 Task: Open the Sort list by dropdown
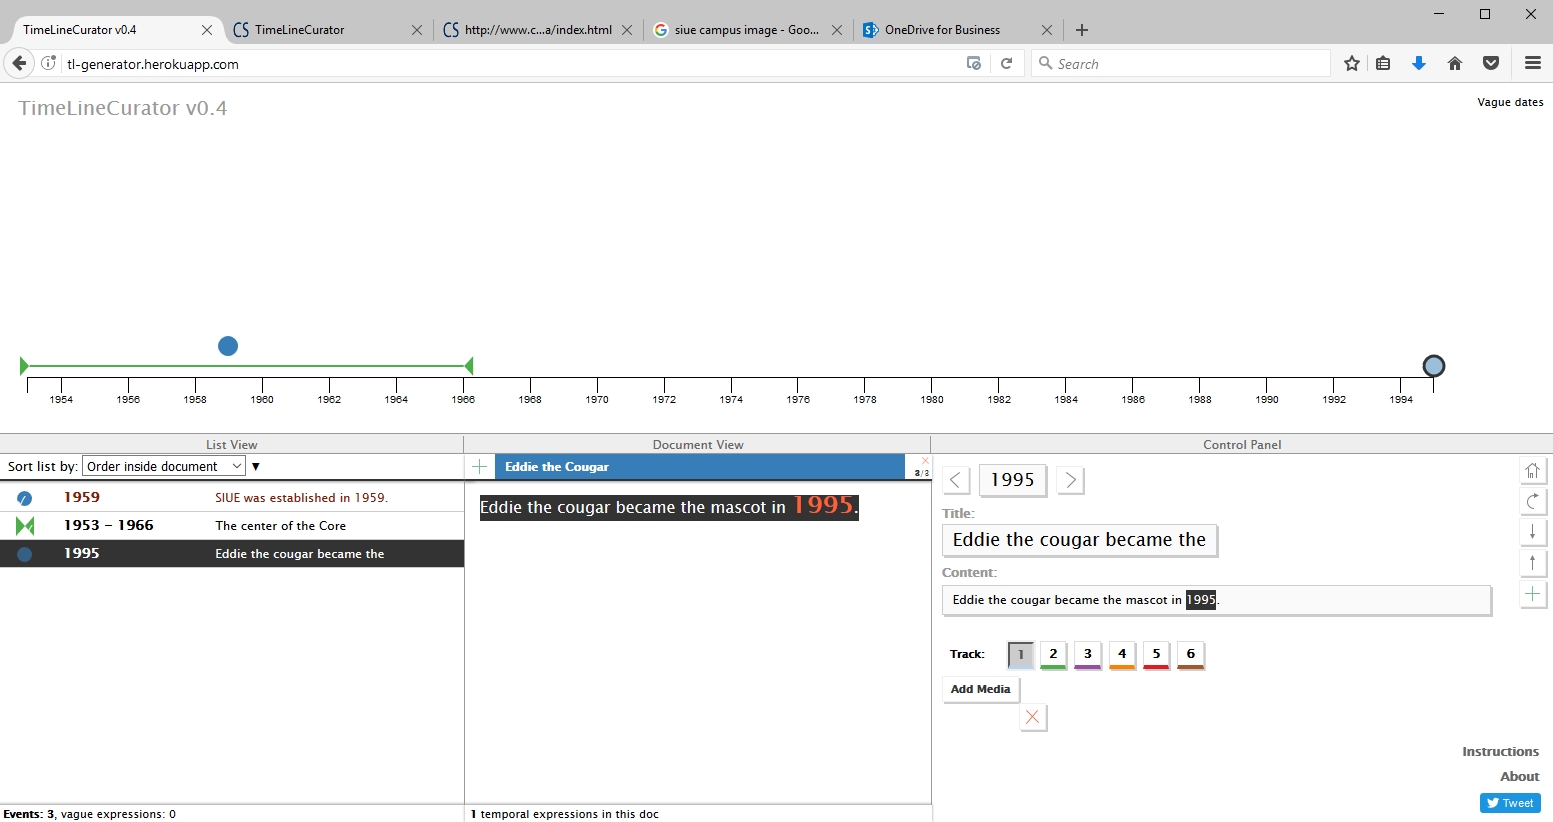tap(164, 467)
